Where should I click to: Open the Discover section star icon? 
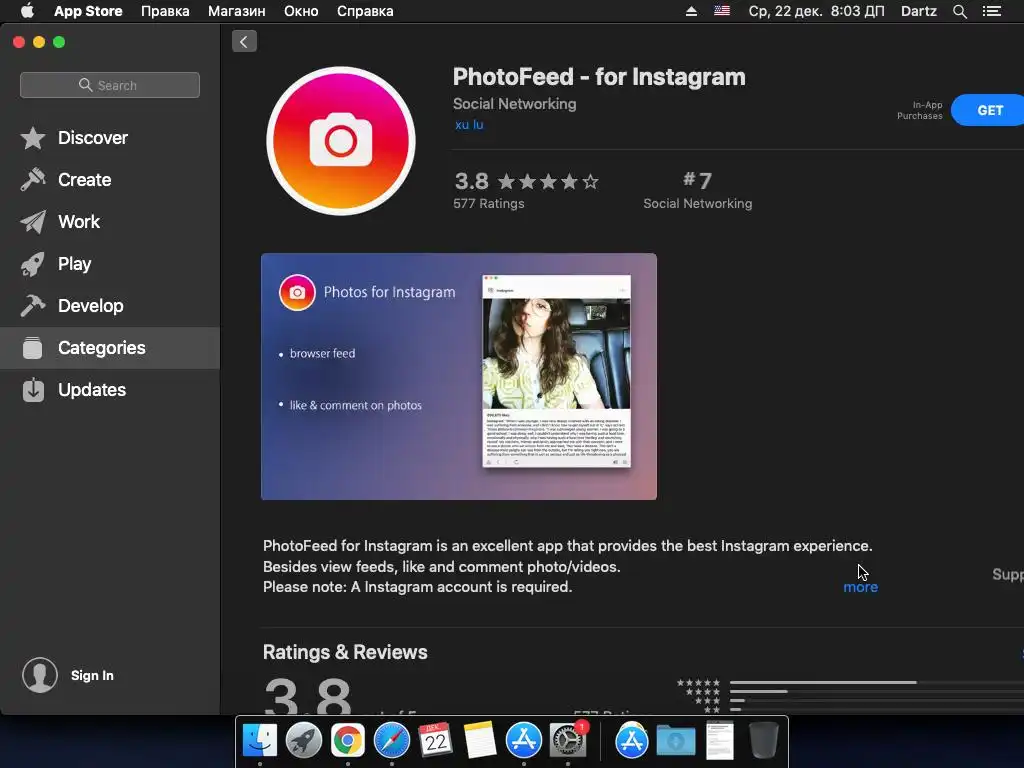[33, 138]
